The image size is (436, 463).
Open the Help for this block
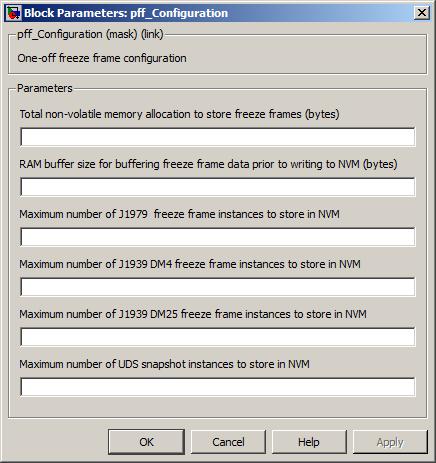309,442
